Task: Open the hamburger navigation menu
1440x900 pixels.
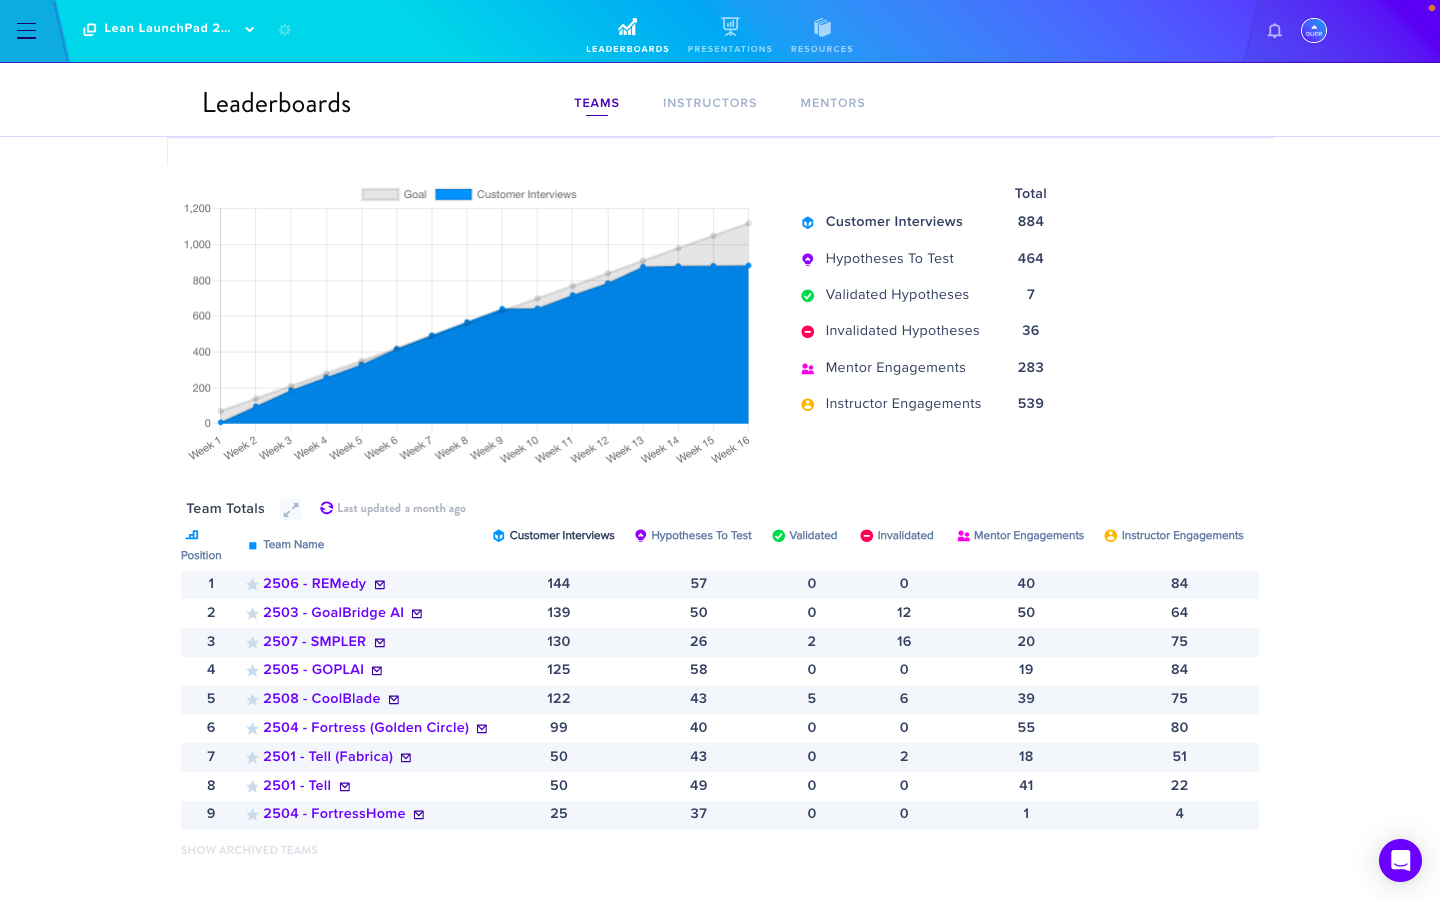Action: [x=27, y=31]
